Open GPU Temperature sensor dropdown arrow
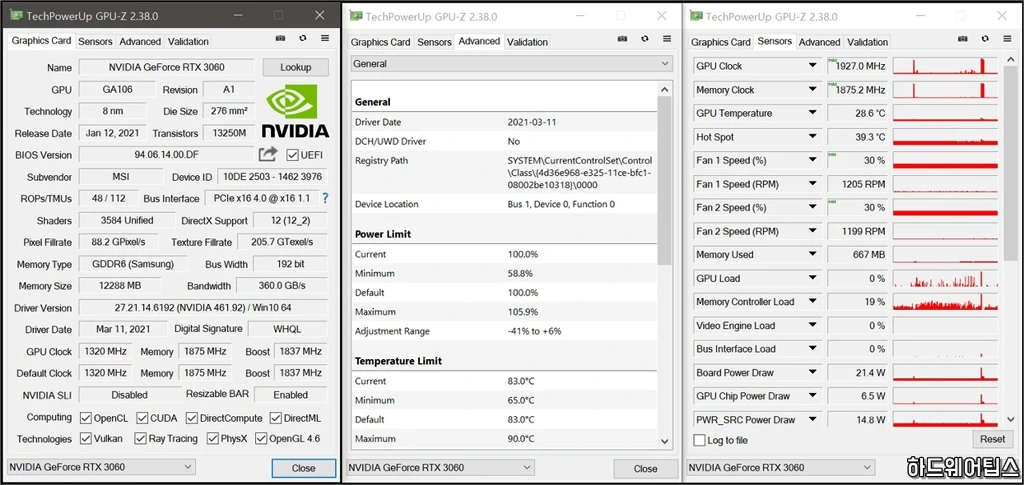 coord(812,113)
